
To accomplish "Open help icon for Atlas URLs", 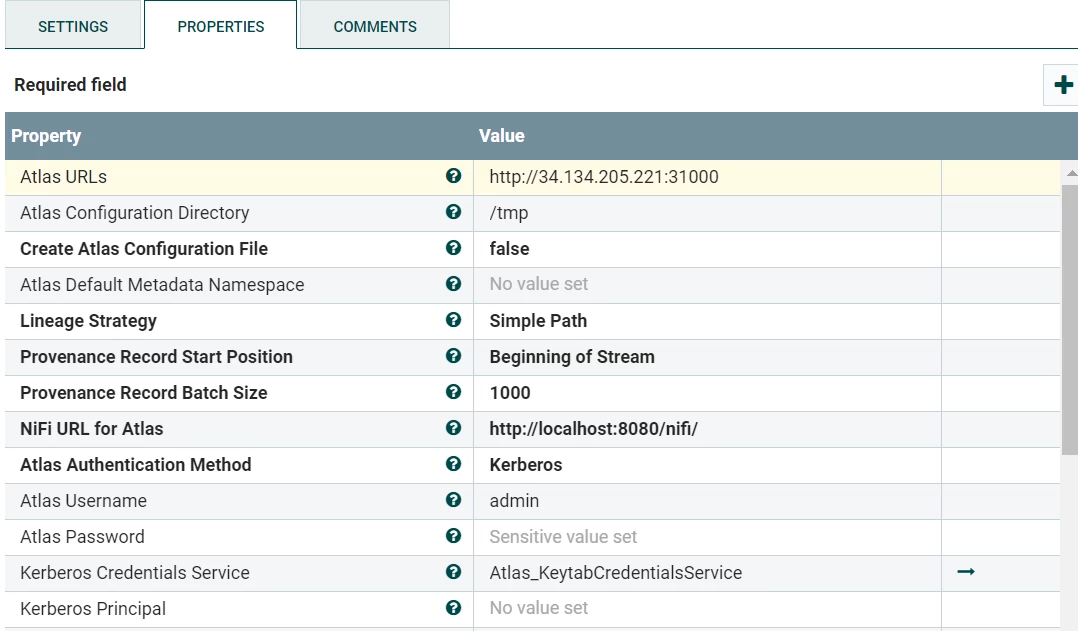I will (x=453, y=176).
